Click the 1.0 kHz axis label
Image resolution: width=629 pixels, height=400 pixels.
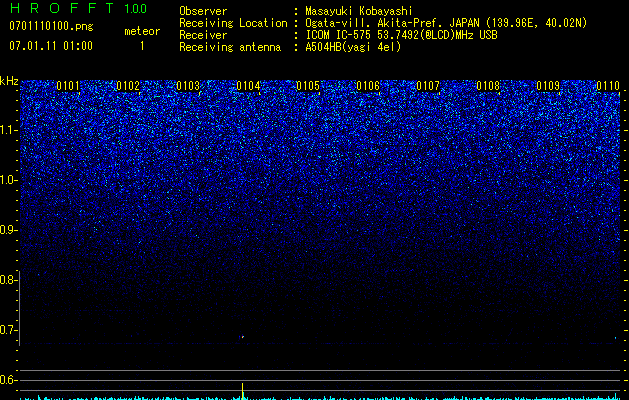(x=9, y=180)
